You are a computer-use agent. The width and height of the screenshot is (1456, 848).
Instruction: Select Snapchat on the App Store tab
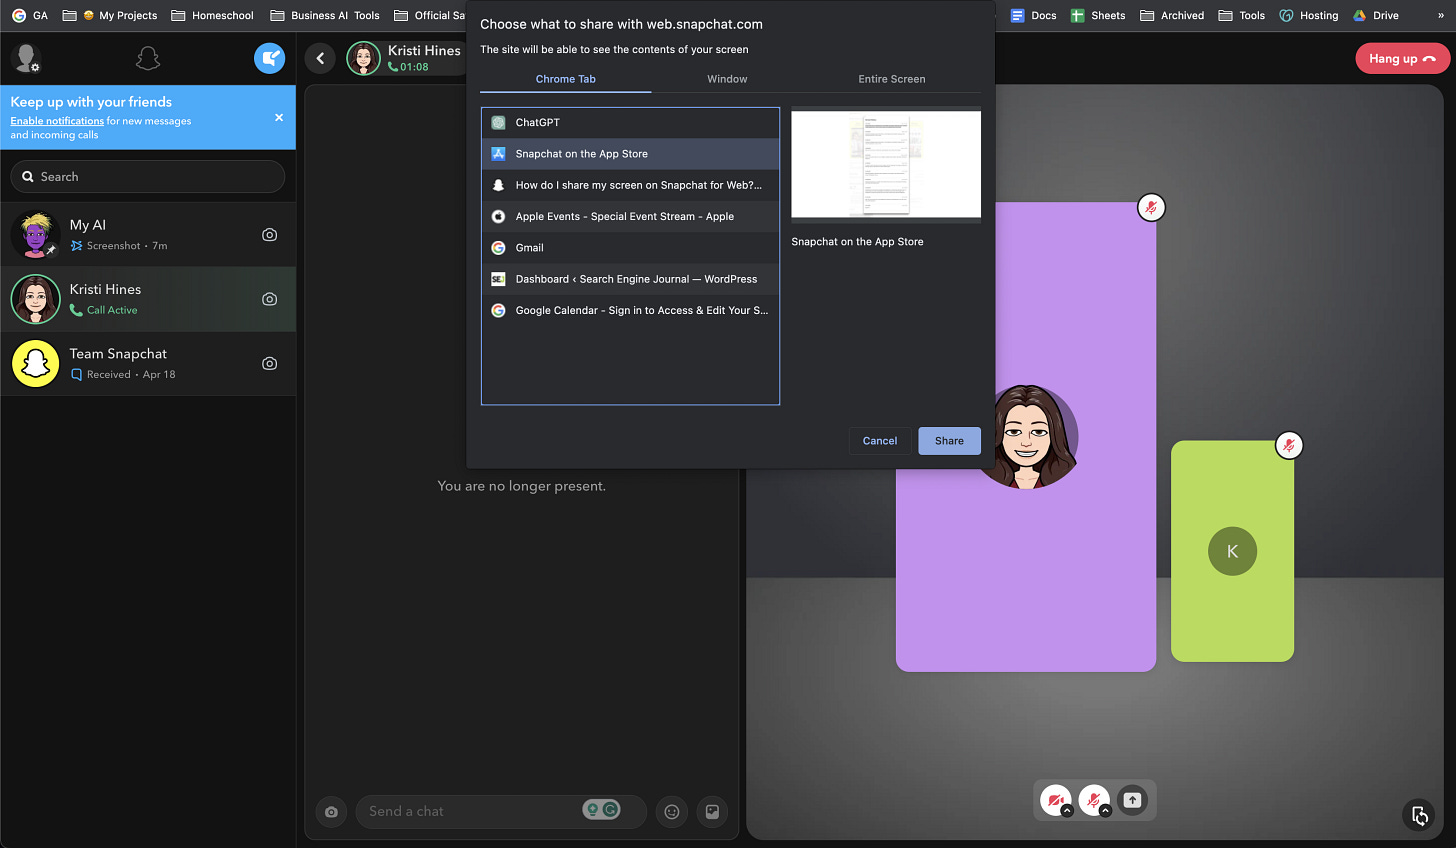point(630,154)
